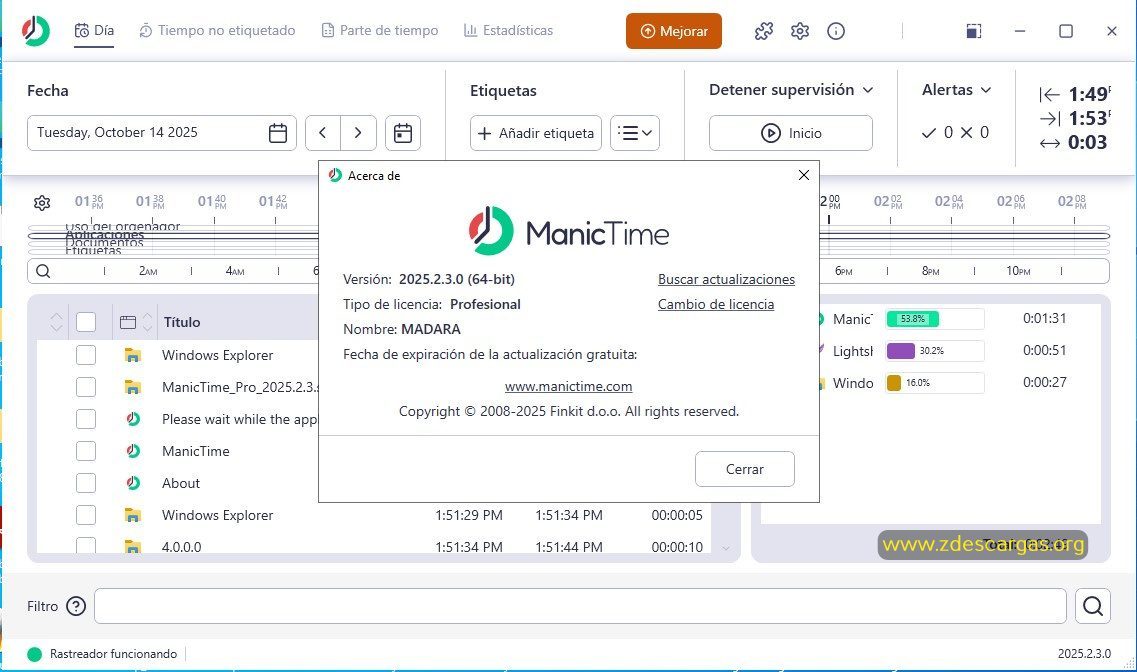Click folder icon in 4.0.0.0 row
Screen dimensions: 1137x672
(133, 546)
